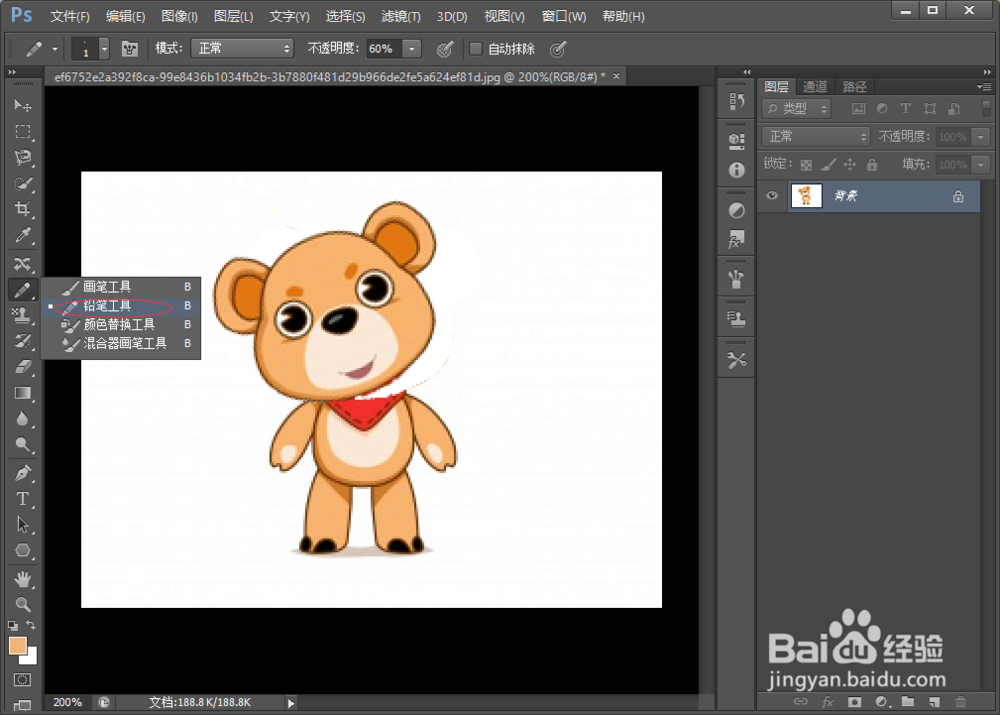Open the Info panel icon
1000x715 pixels.
point(737,170)
